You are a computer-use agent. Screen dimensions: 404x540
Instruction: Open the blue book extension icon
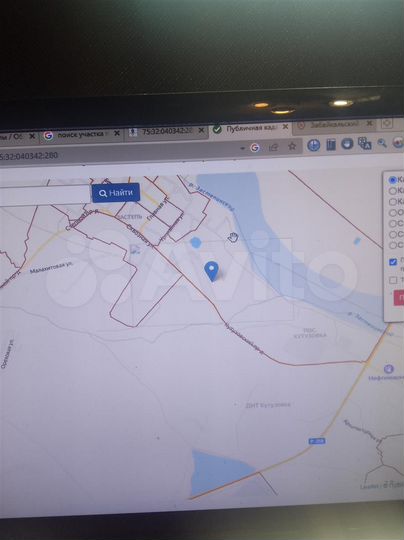331,145
